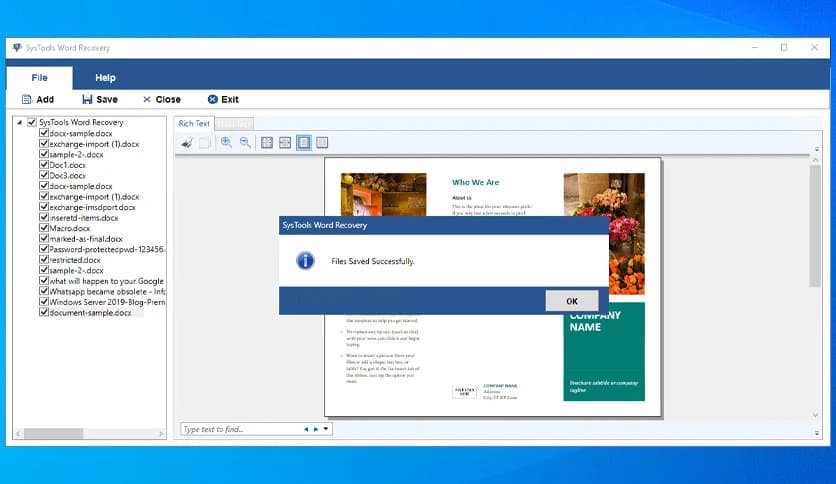
Task: Click the Close toolbar button
Action: [161, 100]
